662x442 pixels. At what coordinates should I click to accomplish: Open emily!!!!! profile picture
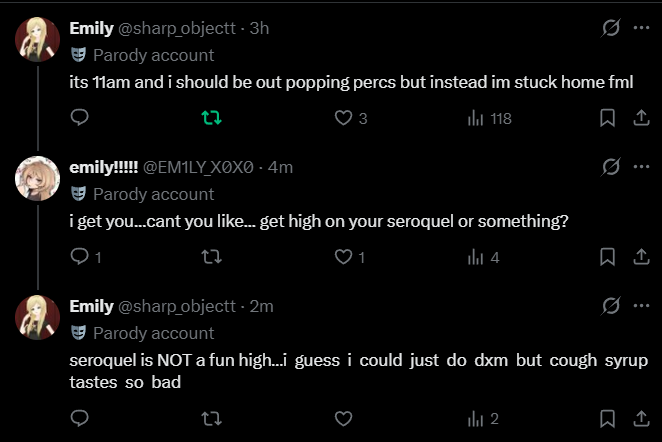[x=37, y=178]
